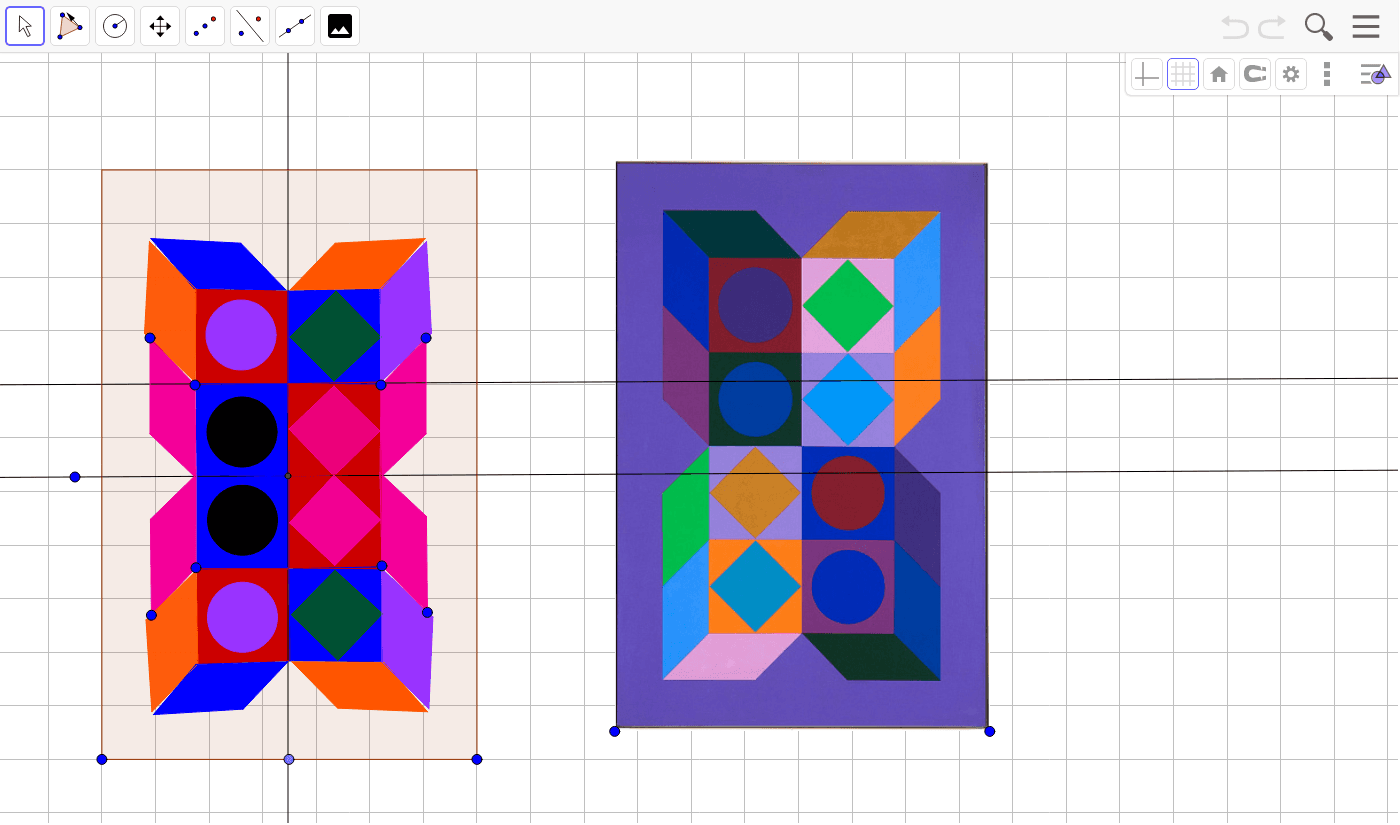Open graphics settings gear

(1291, 74)
